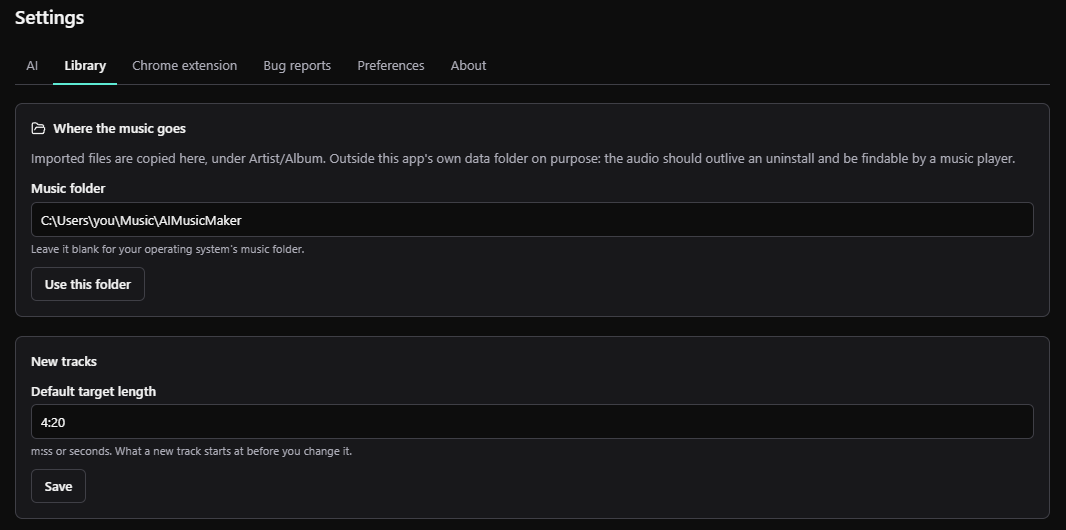Click the hint Leave it blank for your operating system's music folder
Viewport: 1066px width, 530px height.
168,249
